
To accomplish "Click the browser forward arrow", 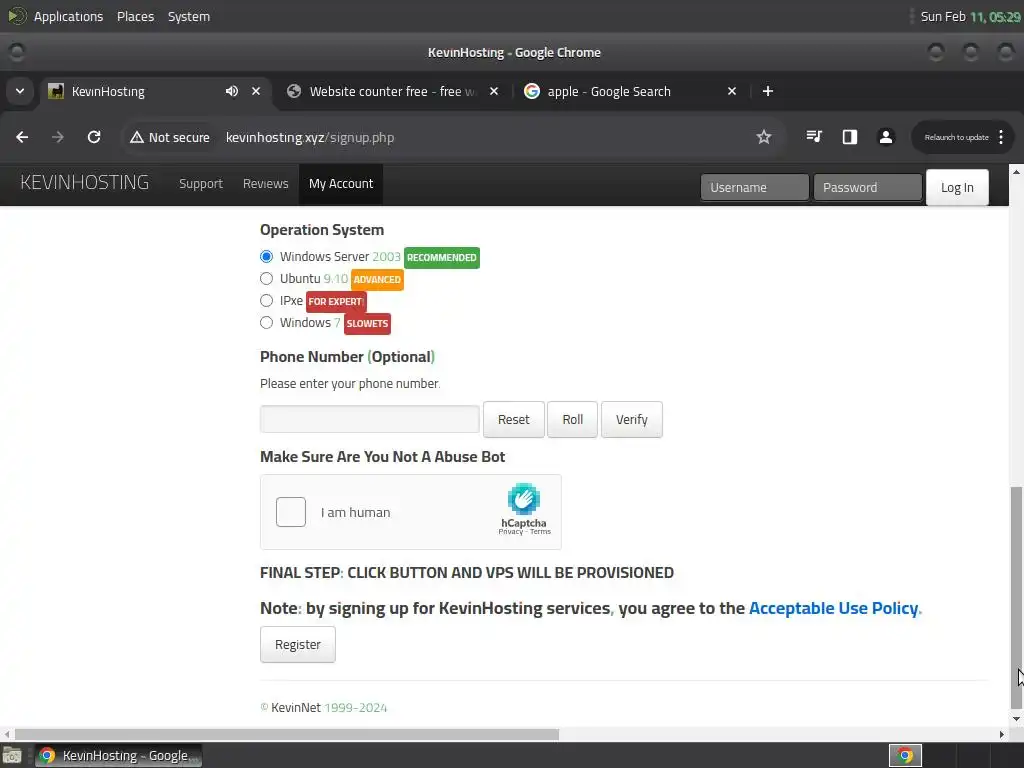I will click(x=58, y=137).
